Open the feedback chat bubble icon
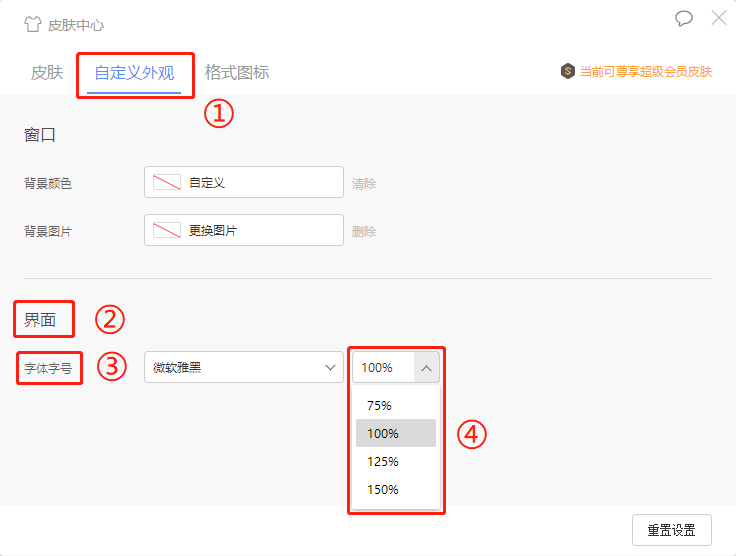This screenshot has height=556, width=736. [684, 18]
